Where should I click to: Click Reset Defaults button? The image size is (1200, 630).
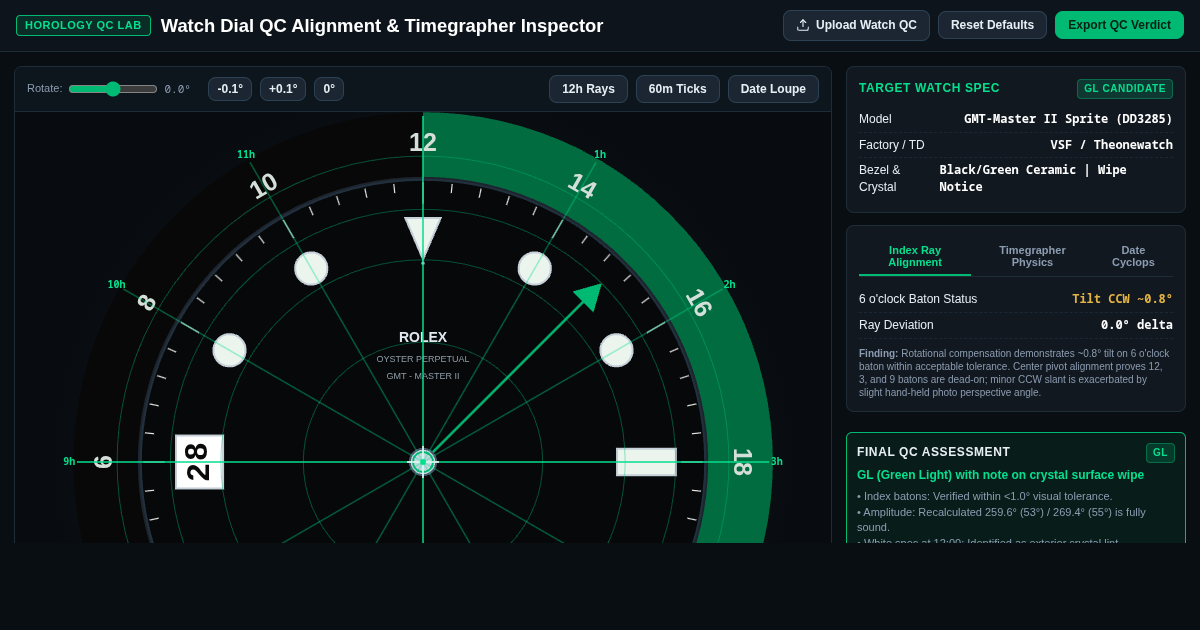tap(992, 25)
